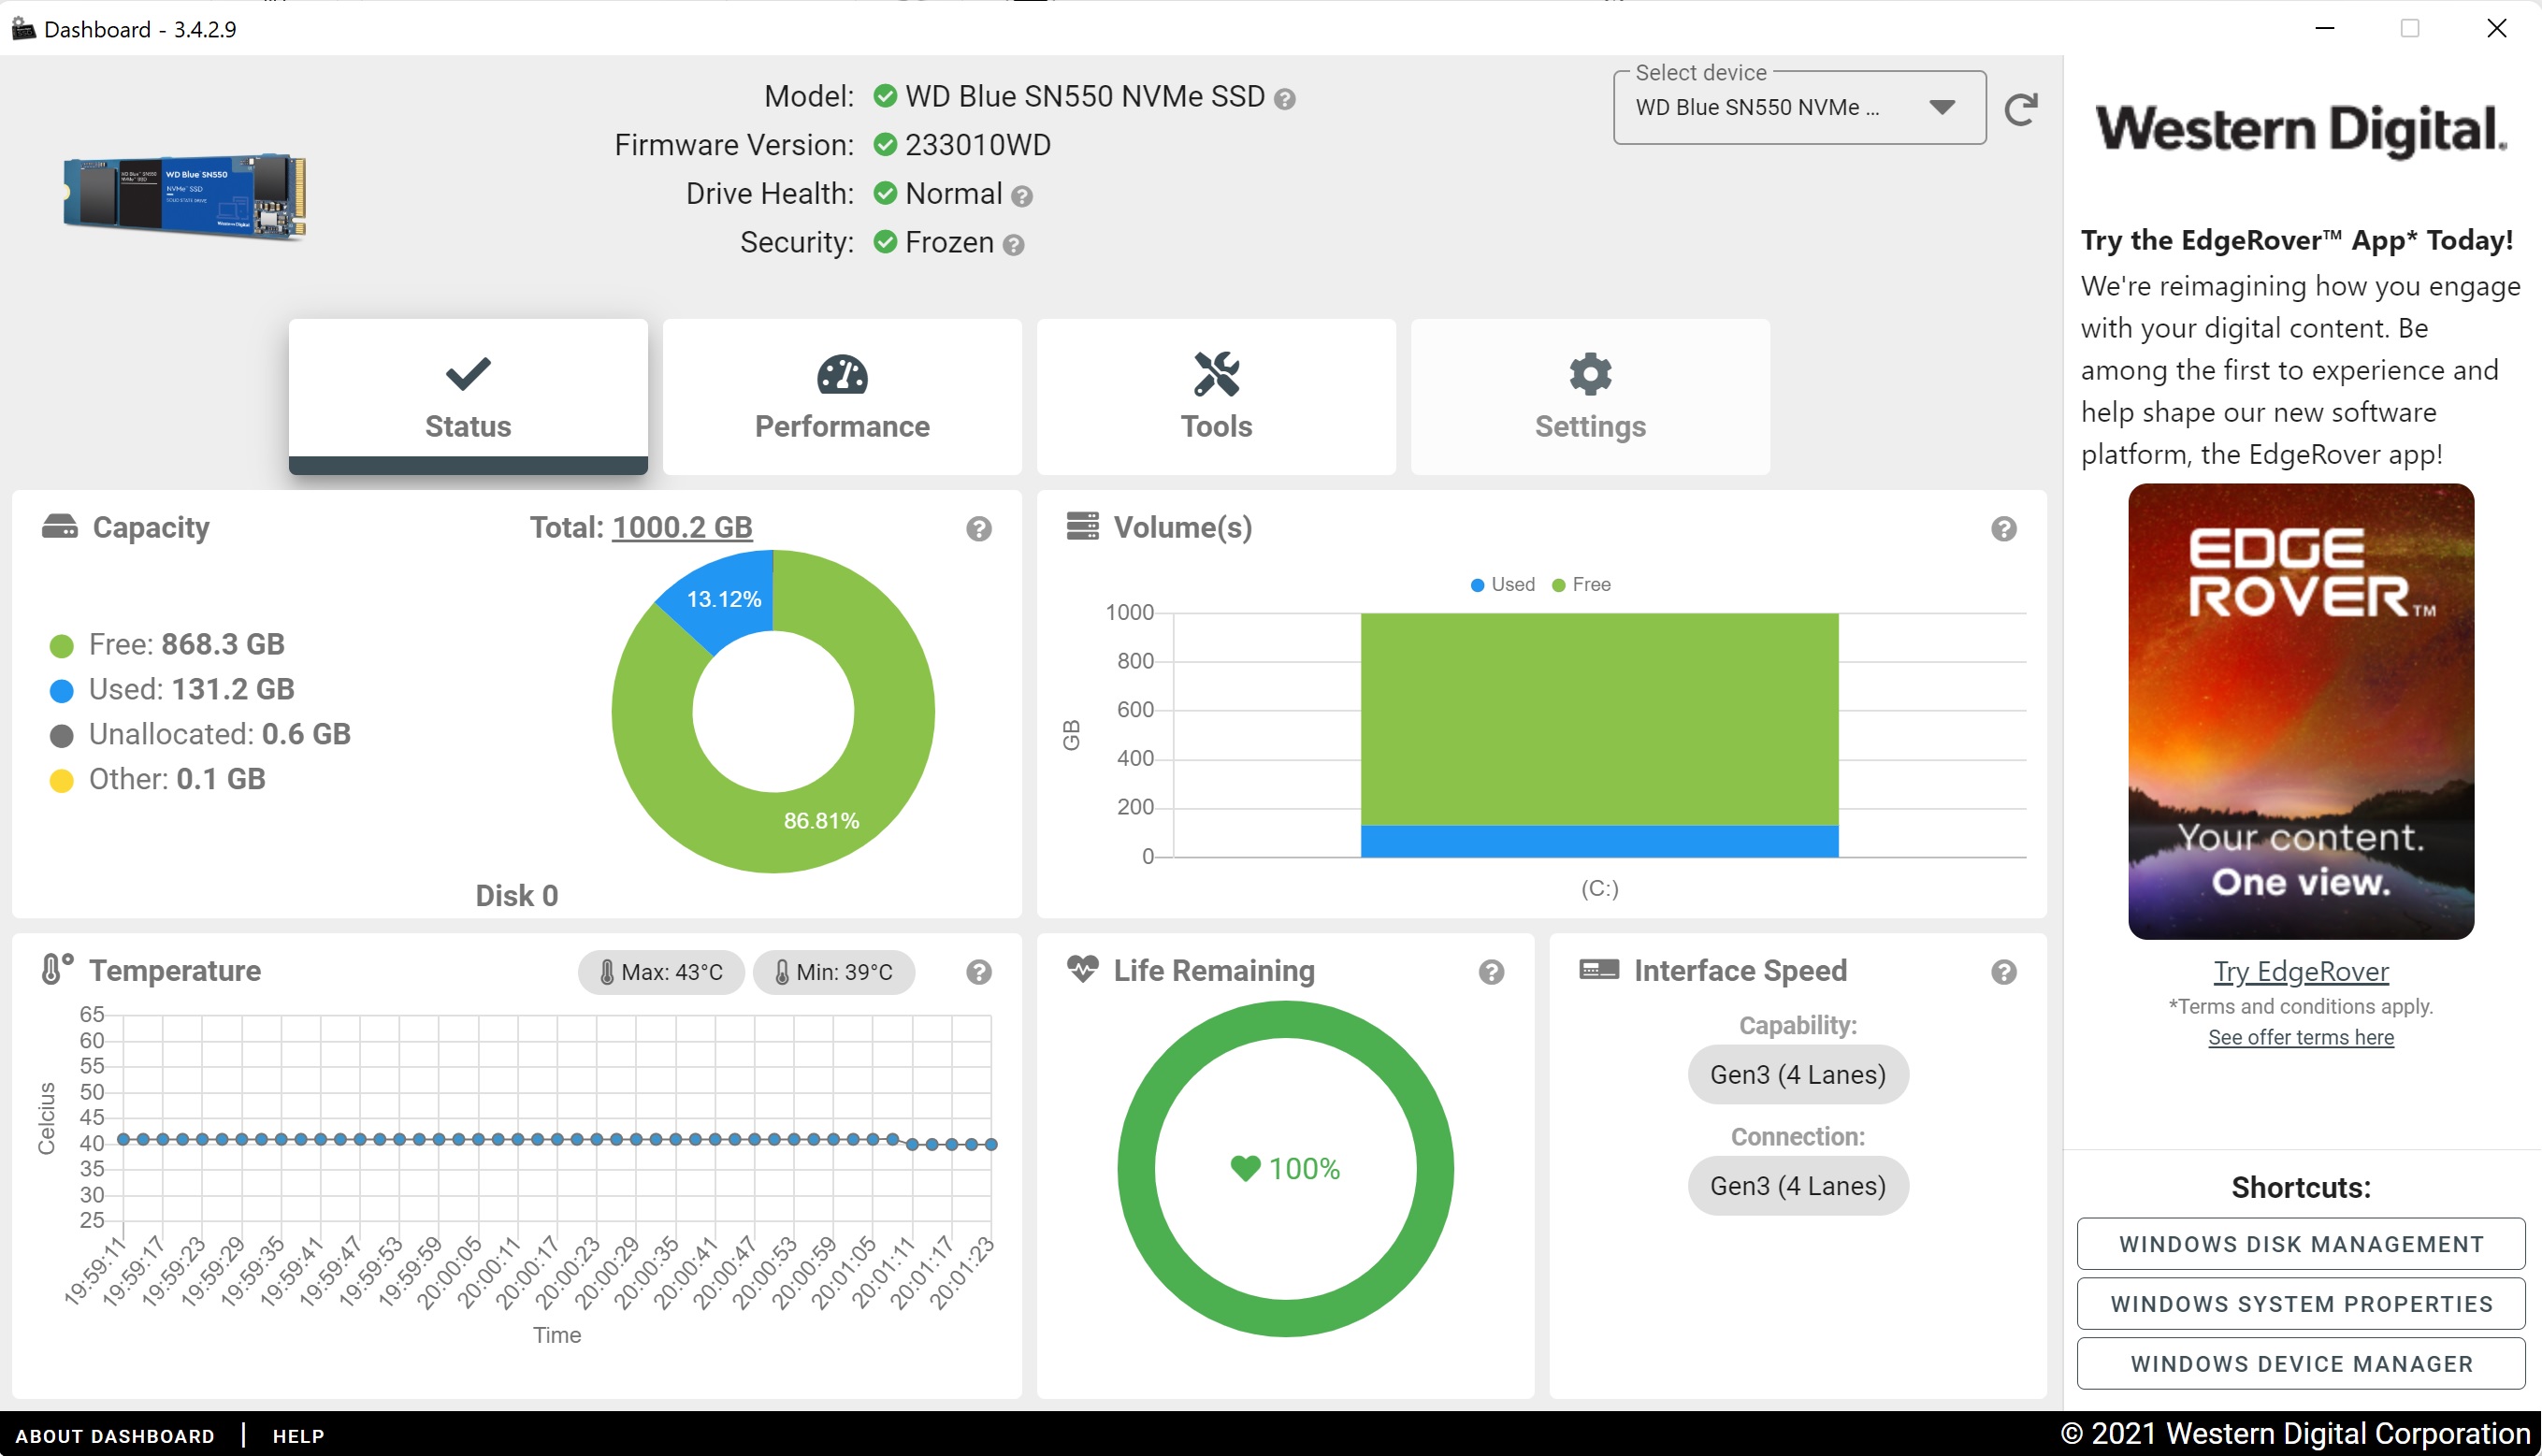Expand the Select device dropdown
Image resolution: width=2542 pixels, height=1456 pixels.
click(x=1799, y=108)
